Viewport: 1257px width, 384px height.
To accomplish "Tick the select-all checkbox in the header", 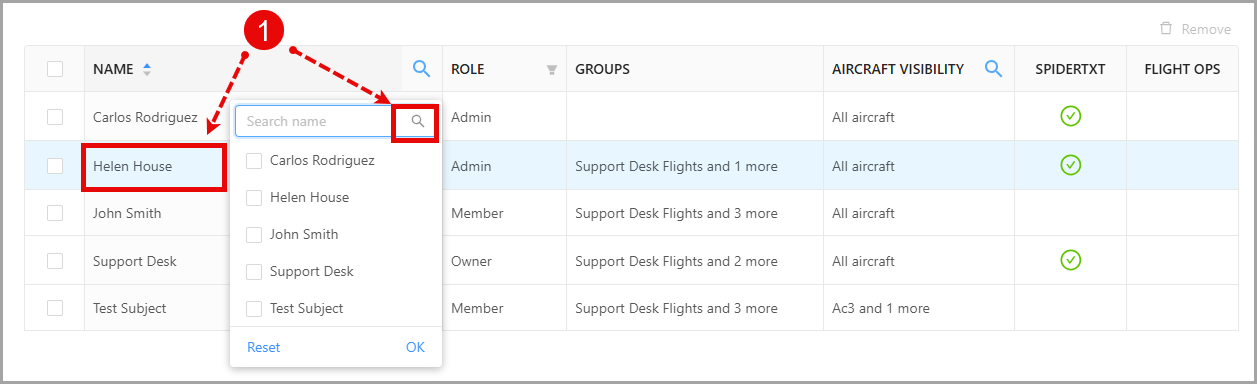I will click(55, 69).
